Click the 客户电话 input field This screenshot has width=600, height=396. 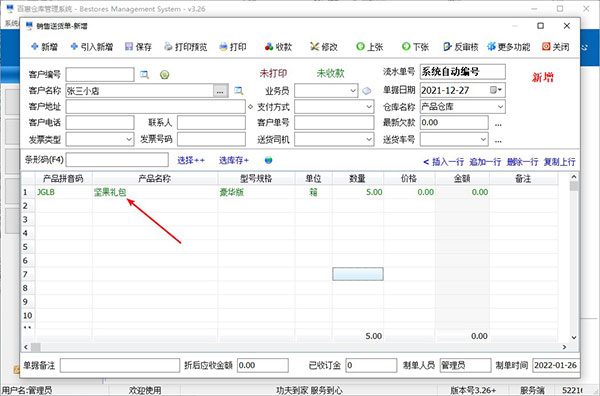pyautogui.click(x=100, y=123)
